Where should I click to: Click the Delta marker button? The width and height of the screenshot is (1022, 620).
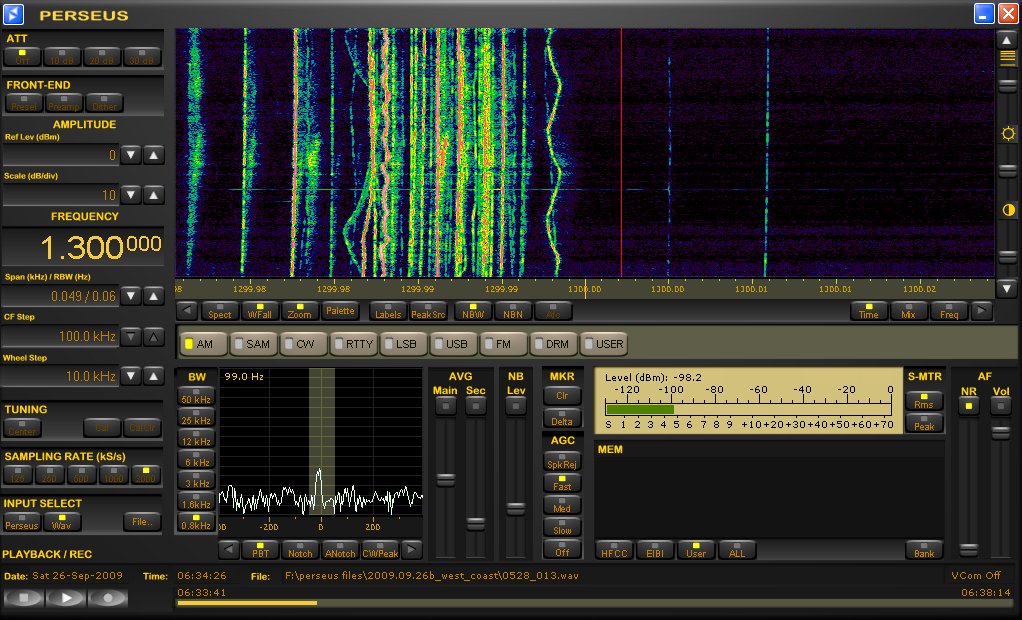[x=562, y=419]
